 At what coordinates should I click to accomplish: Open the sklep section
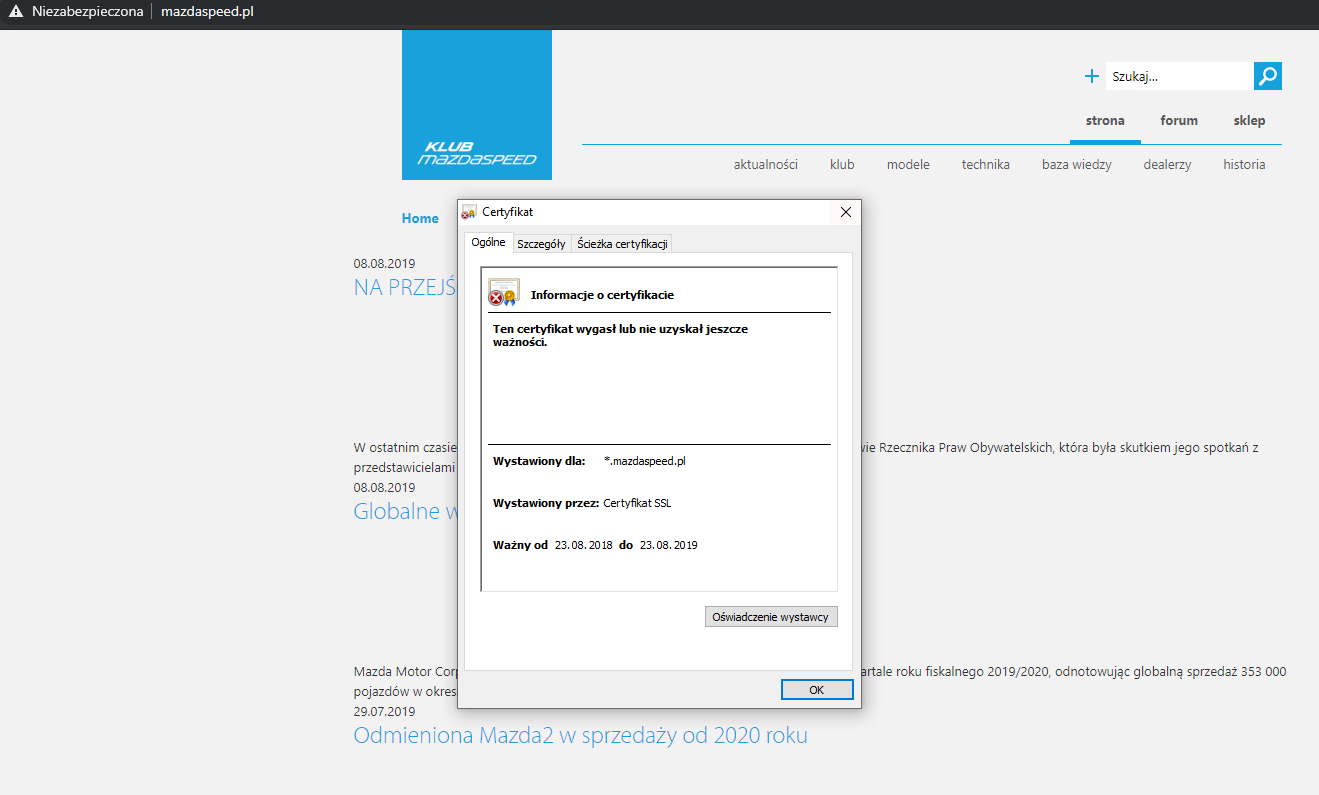pos(1249,120)
